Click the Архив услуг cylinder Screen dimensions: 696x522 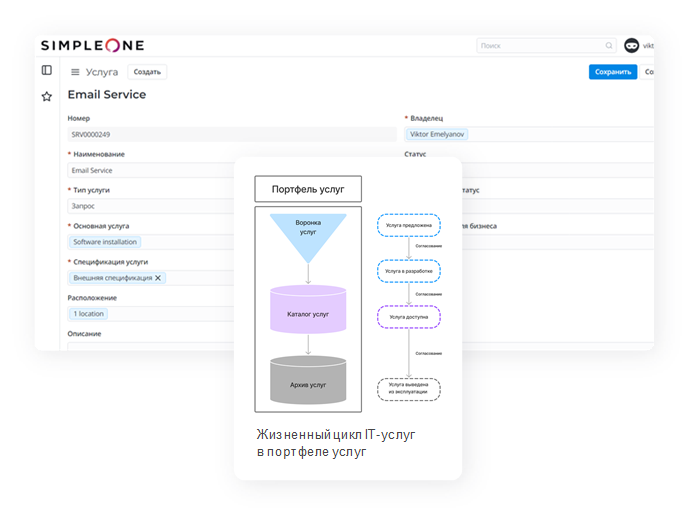308,380
